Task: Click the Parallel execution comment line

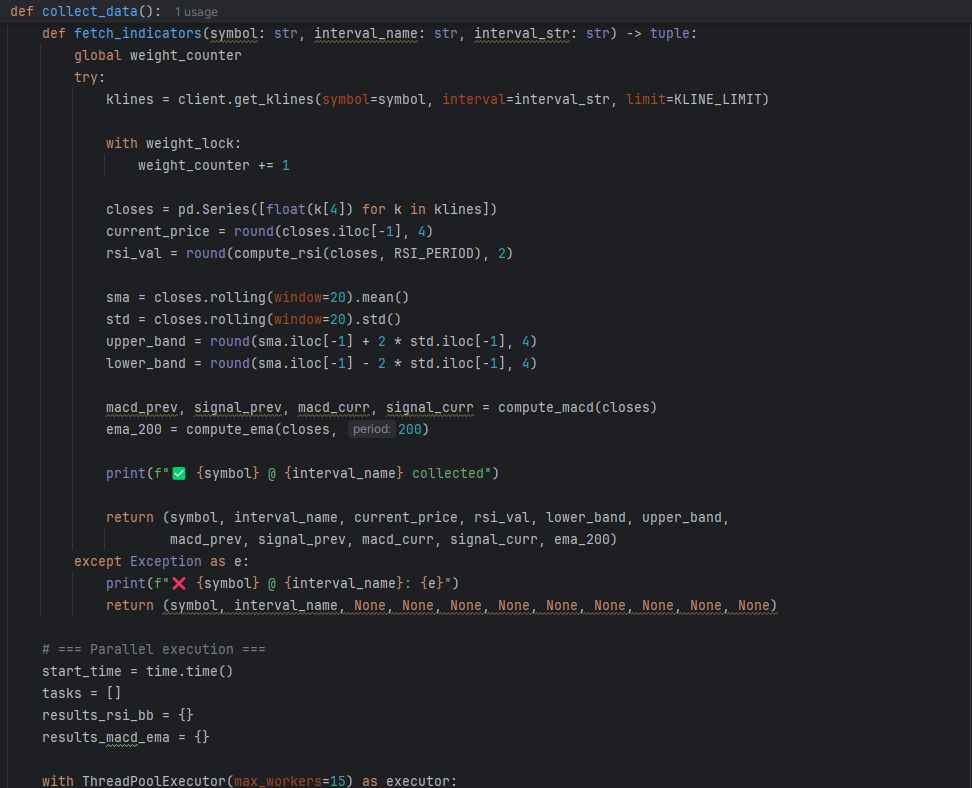Action: coord(153,649)
